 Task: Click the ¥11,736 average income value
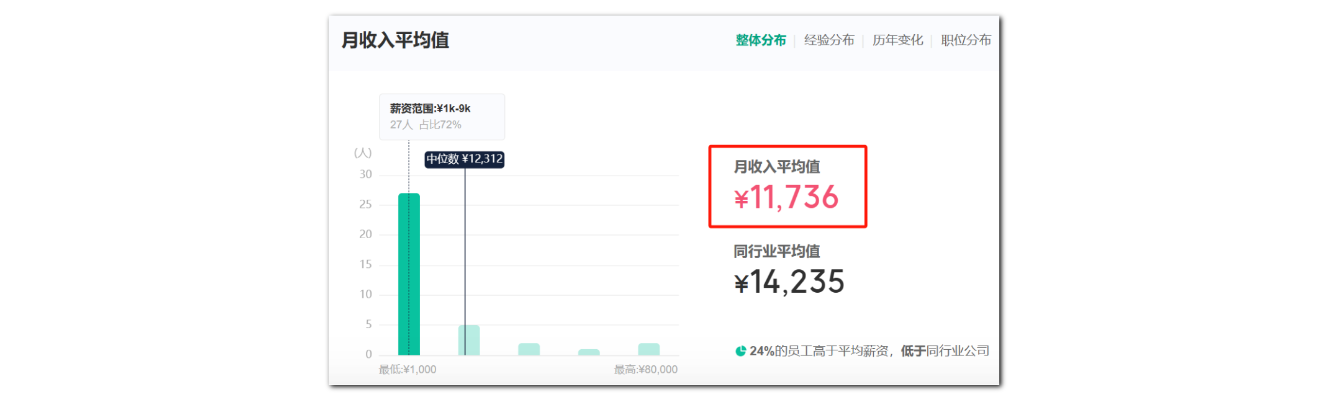click(786, 199)
